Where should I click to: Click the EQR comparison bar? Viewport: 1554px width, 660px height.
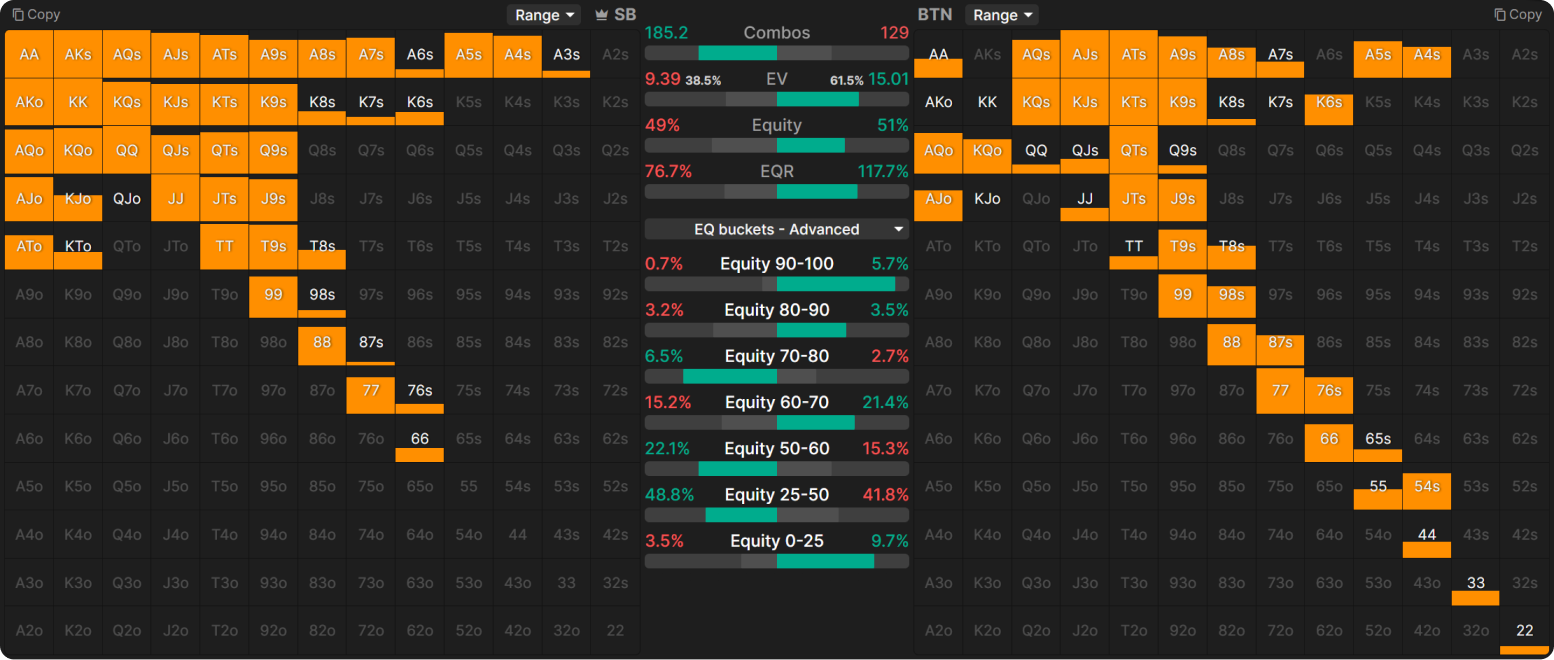[777, 191]
